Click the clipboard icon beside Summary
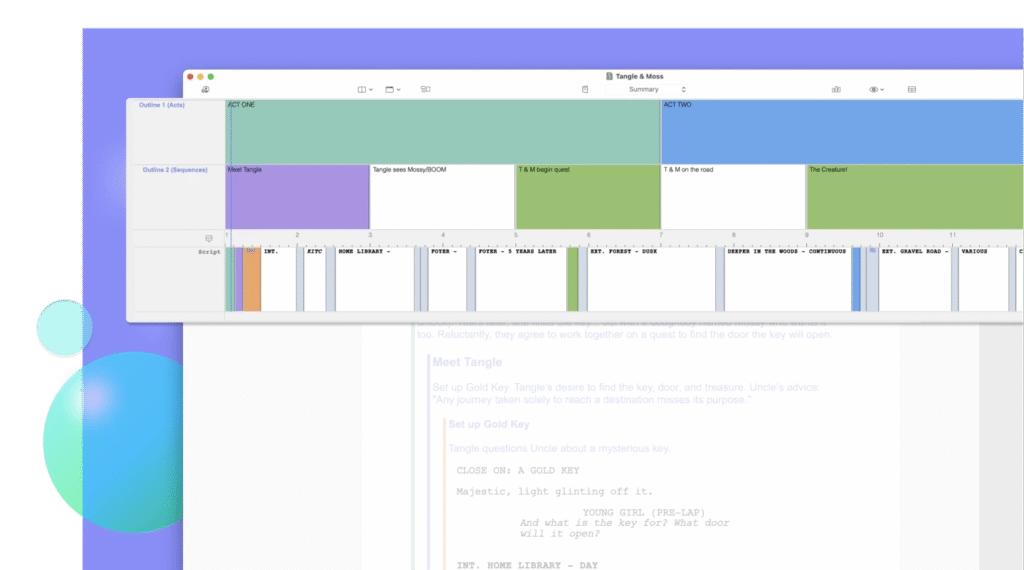The image size is (1024, 570). point(585,89)
